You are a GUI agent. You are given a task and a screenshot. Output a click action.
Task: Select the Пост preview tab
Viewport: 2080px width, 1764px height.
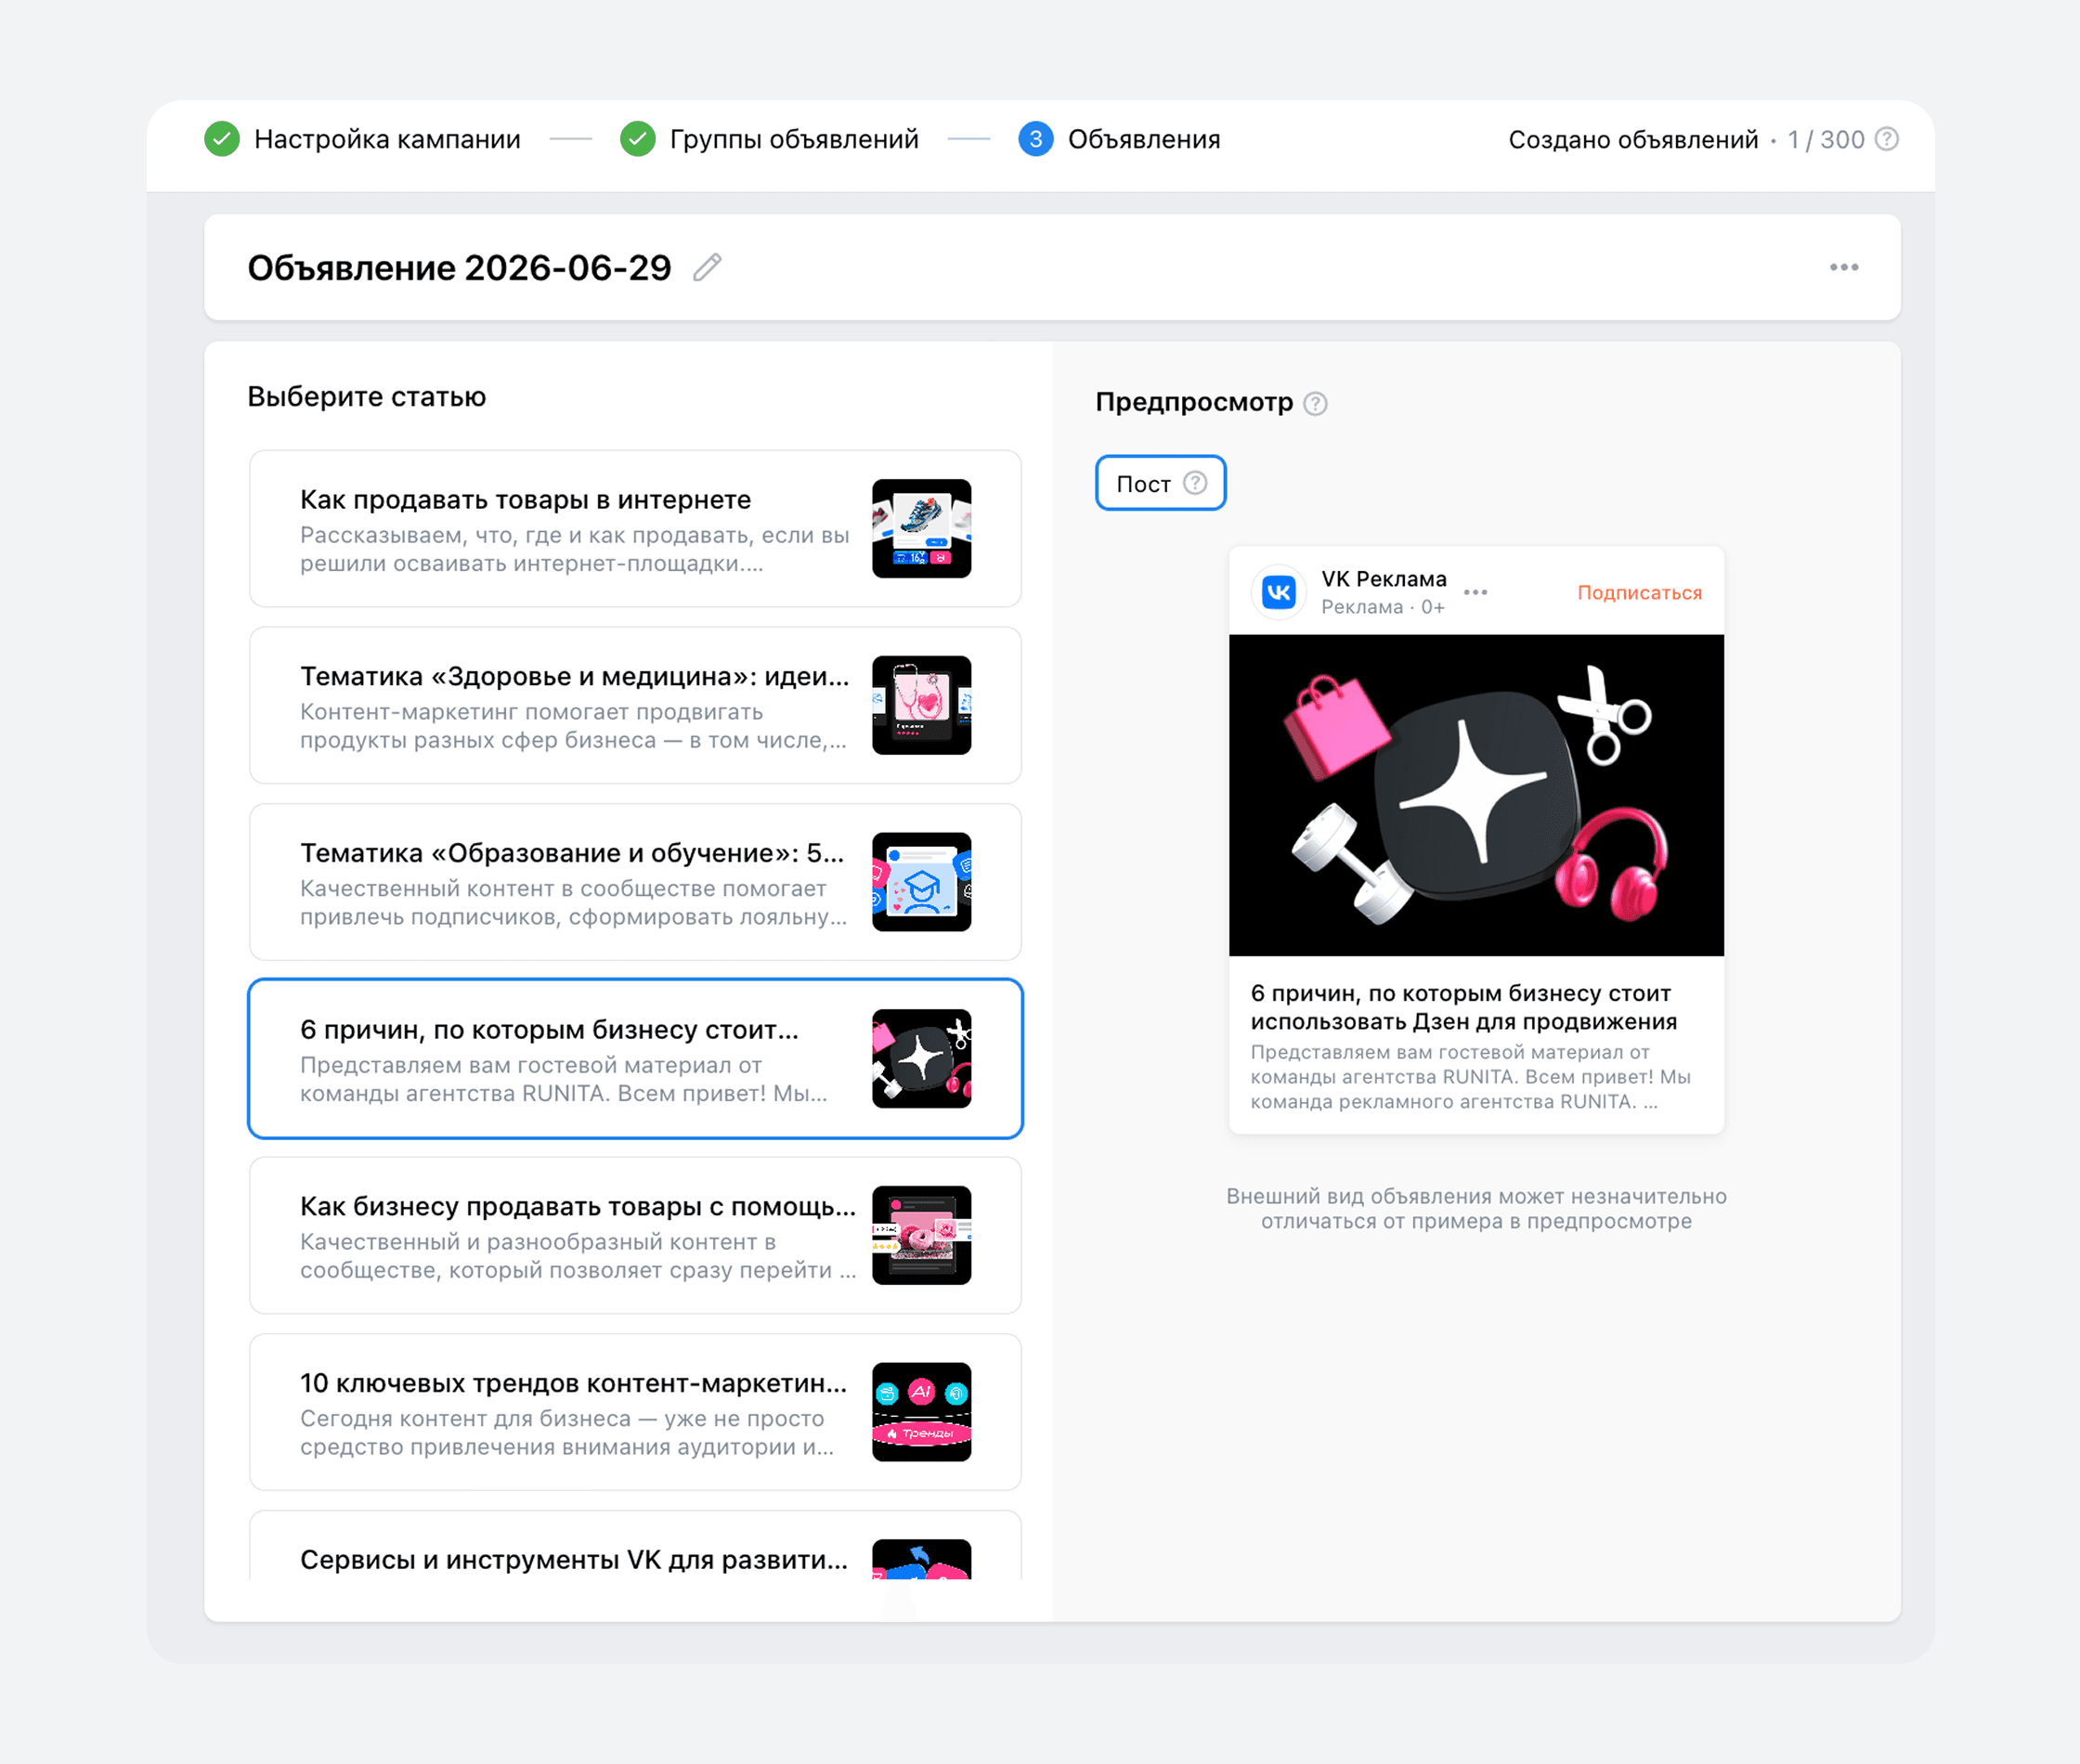(x=1160, y=483)
